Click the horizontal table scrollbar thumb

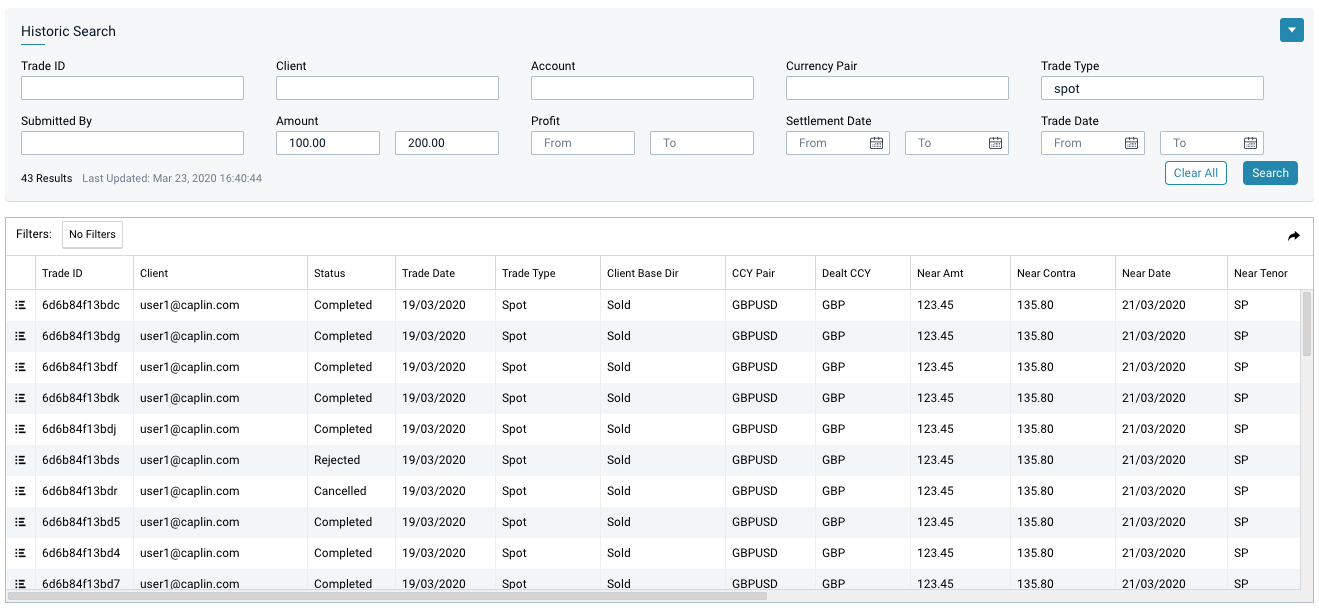(x=389, y=596)
